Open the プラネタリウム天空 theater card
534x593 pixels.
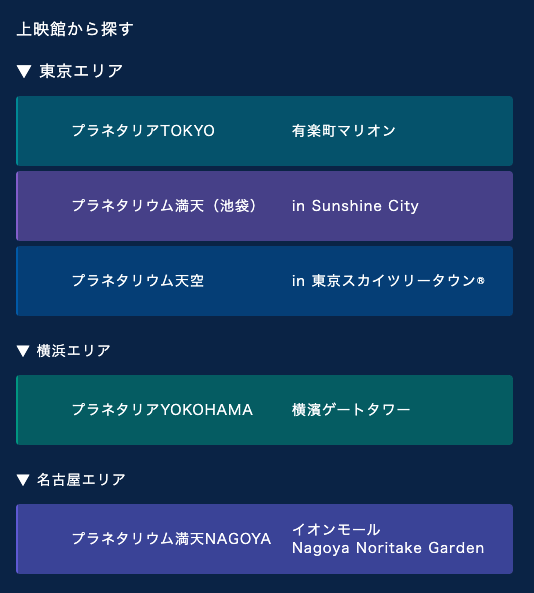264,281
